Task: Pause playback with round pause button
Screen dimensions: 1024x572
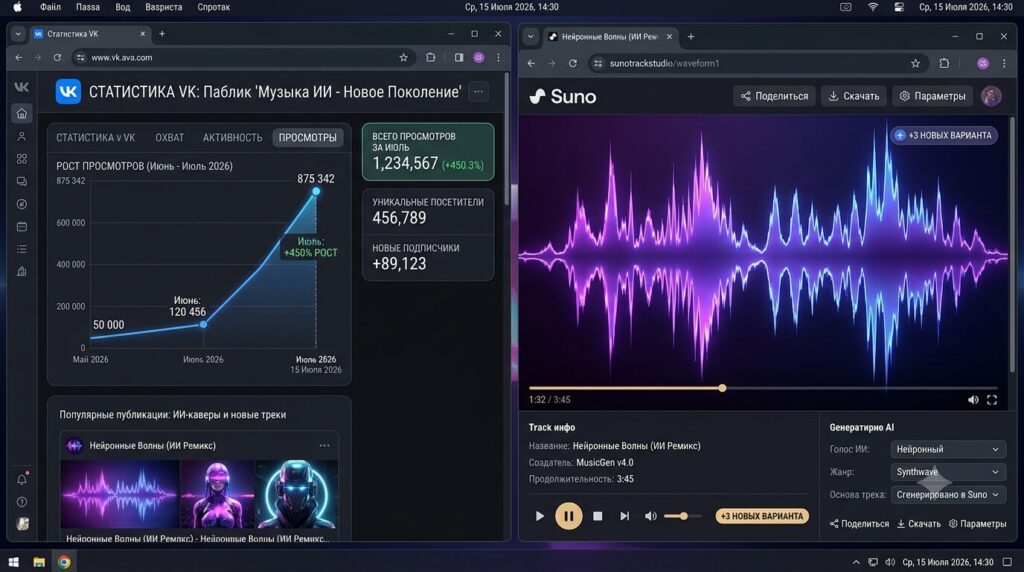Action: coord(569,516)
